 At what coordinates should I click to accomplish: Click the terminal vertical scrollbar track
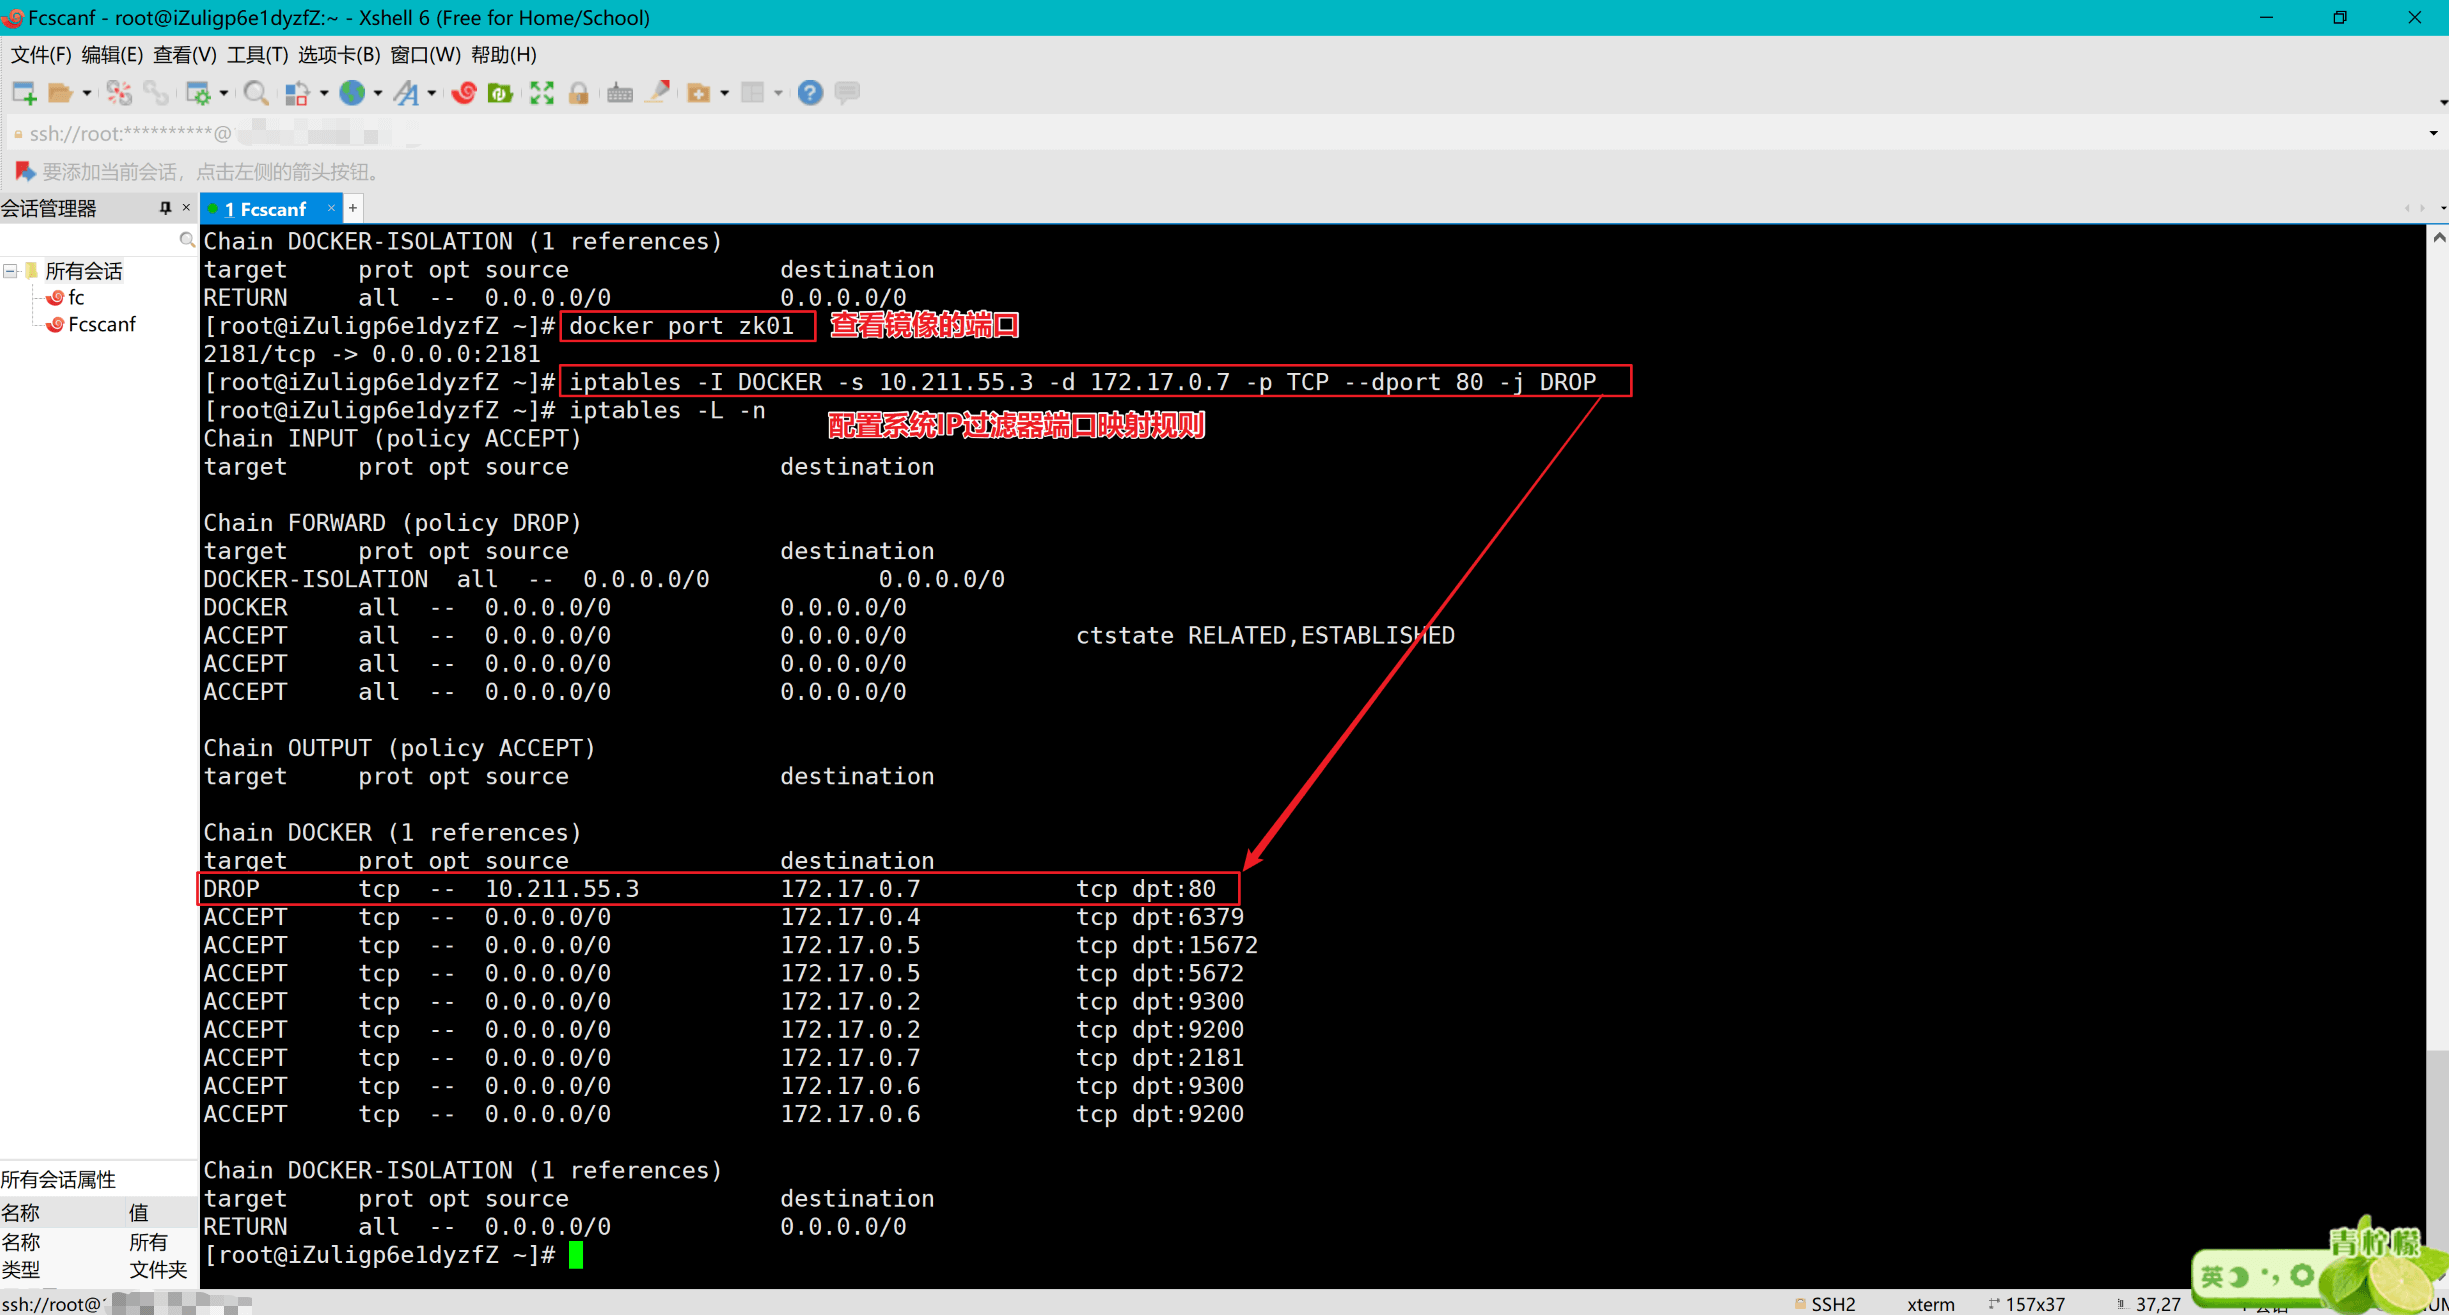pos(2438,650)
